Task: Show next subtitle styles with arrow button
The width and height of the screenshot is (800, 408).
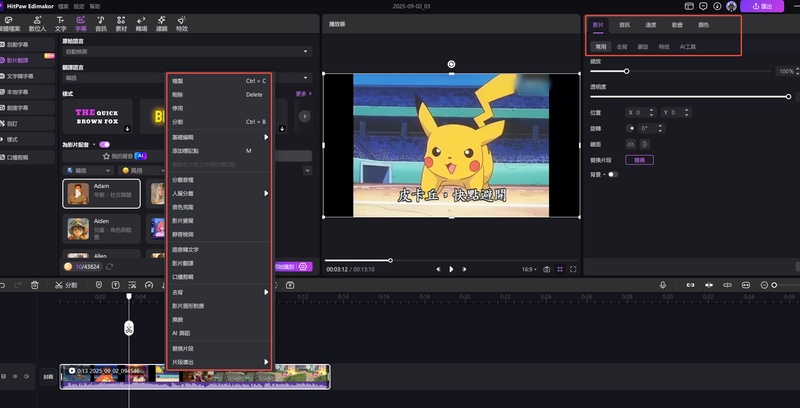Action: 304,116
